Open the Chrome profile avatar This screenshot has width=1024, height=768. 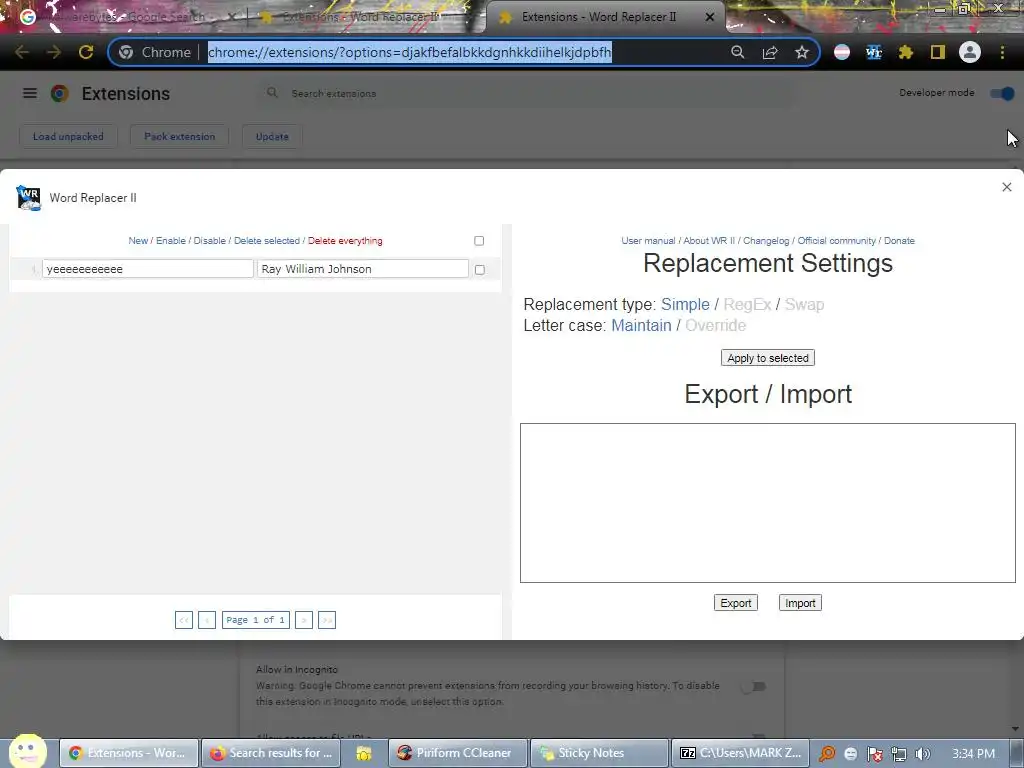tap(970, 52)
